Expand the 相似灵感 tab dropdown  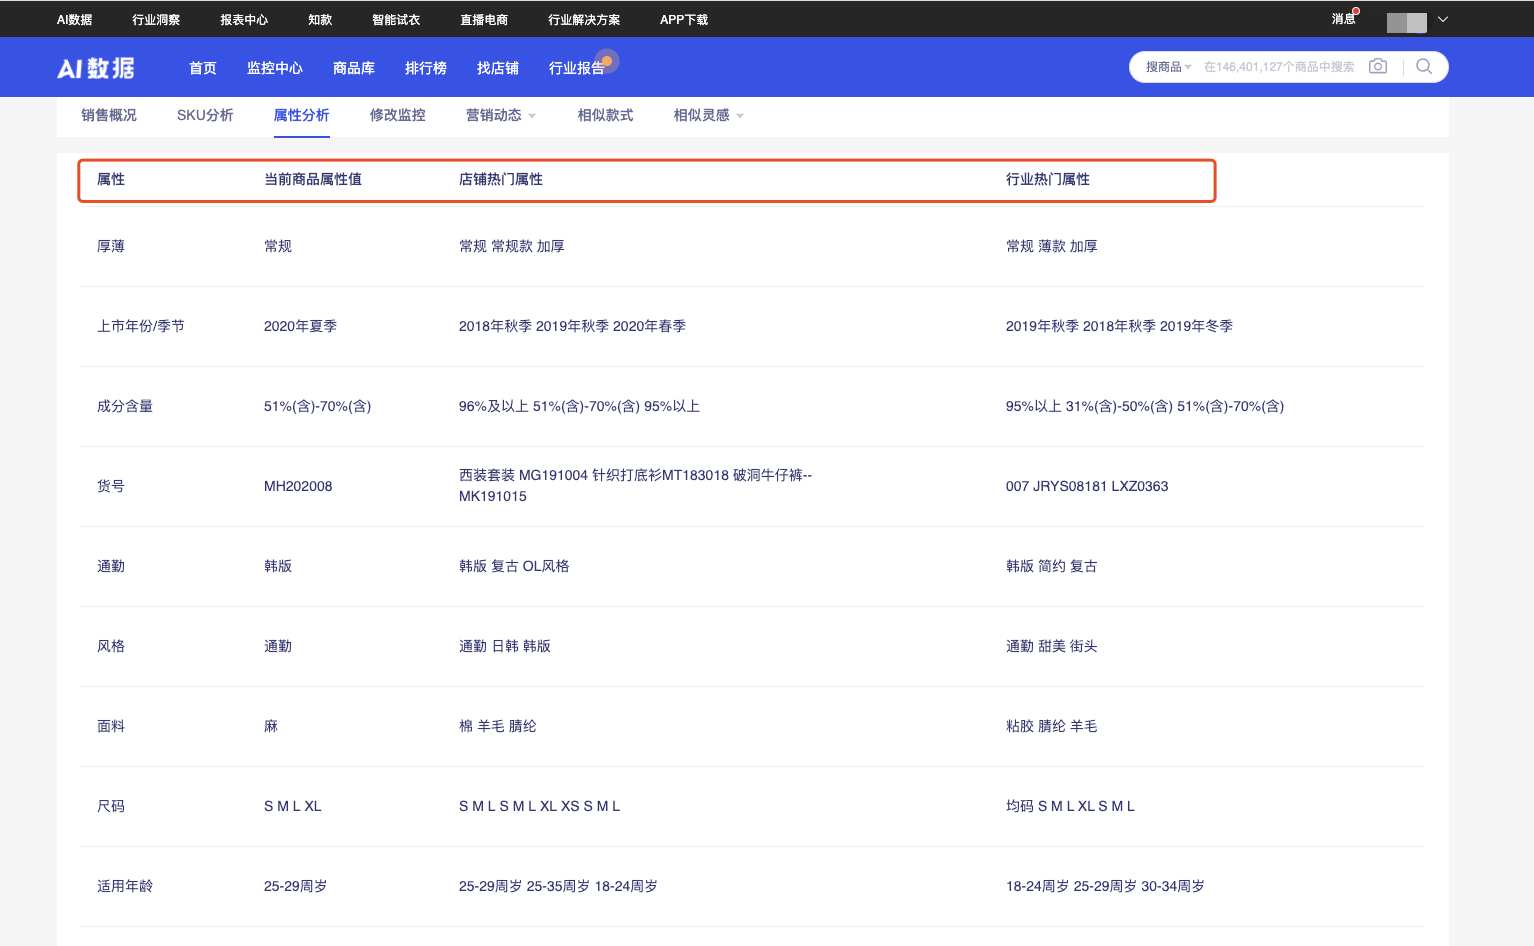pos(740,116)
